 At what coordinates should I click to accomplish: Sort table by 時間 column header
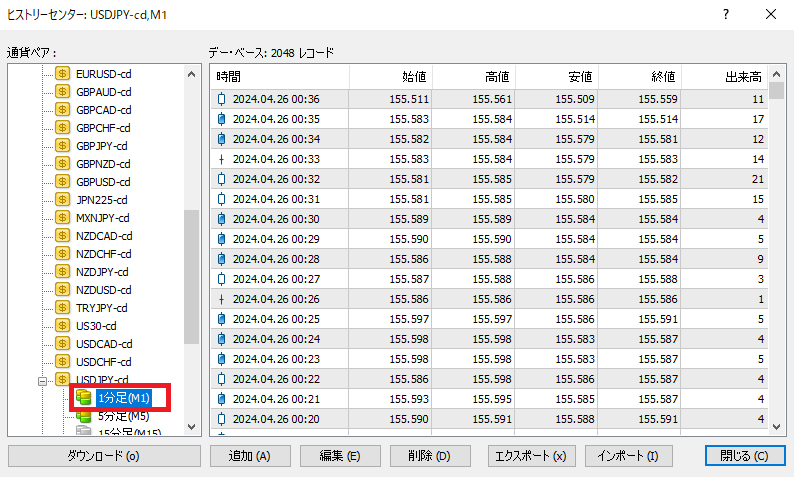(280, 76)
